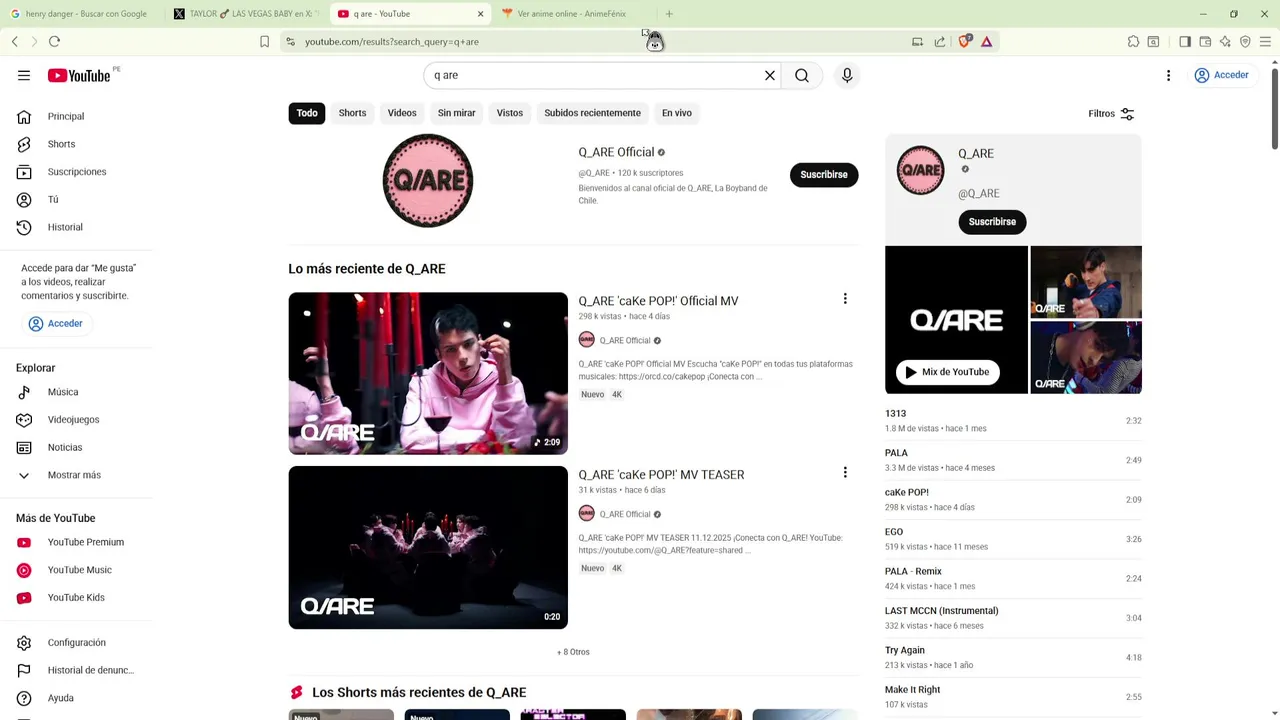Image resolution: width=1280 pixels, height=720 pixels.
Task: Click the browser address bar URL
Action: [391, 42]
